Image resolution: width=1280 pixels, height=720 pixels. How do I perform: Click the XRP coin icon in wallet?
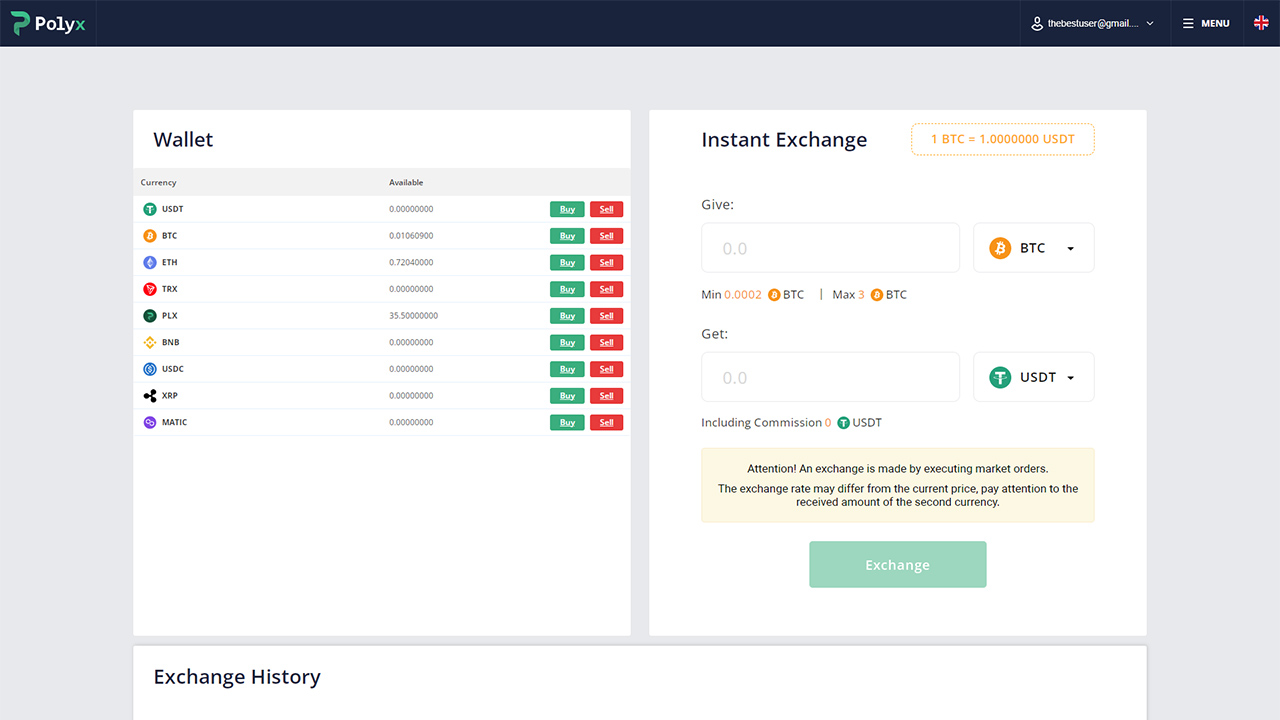pyautogui.click(x=150, y=396)
